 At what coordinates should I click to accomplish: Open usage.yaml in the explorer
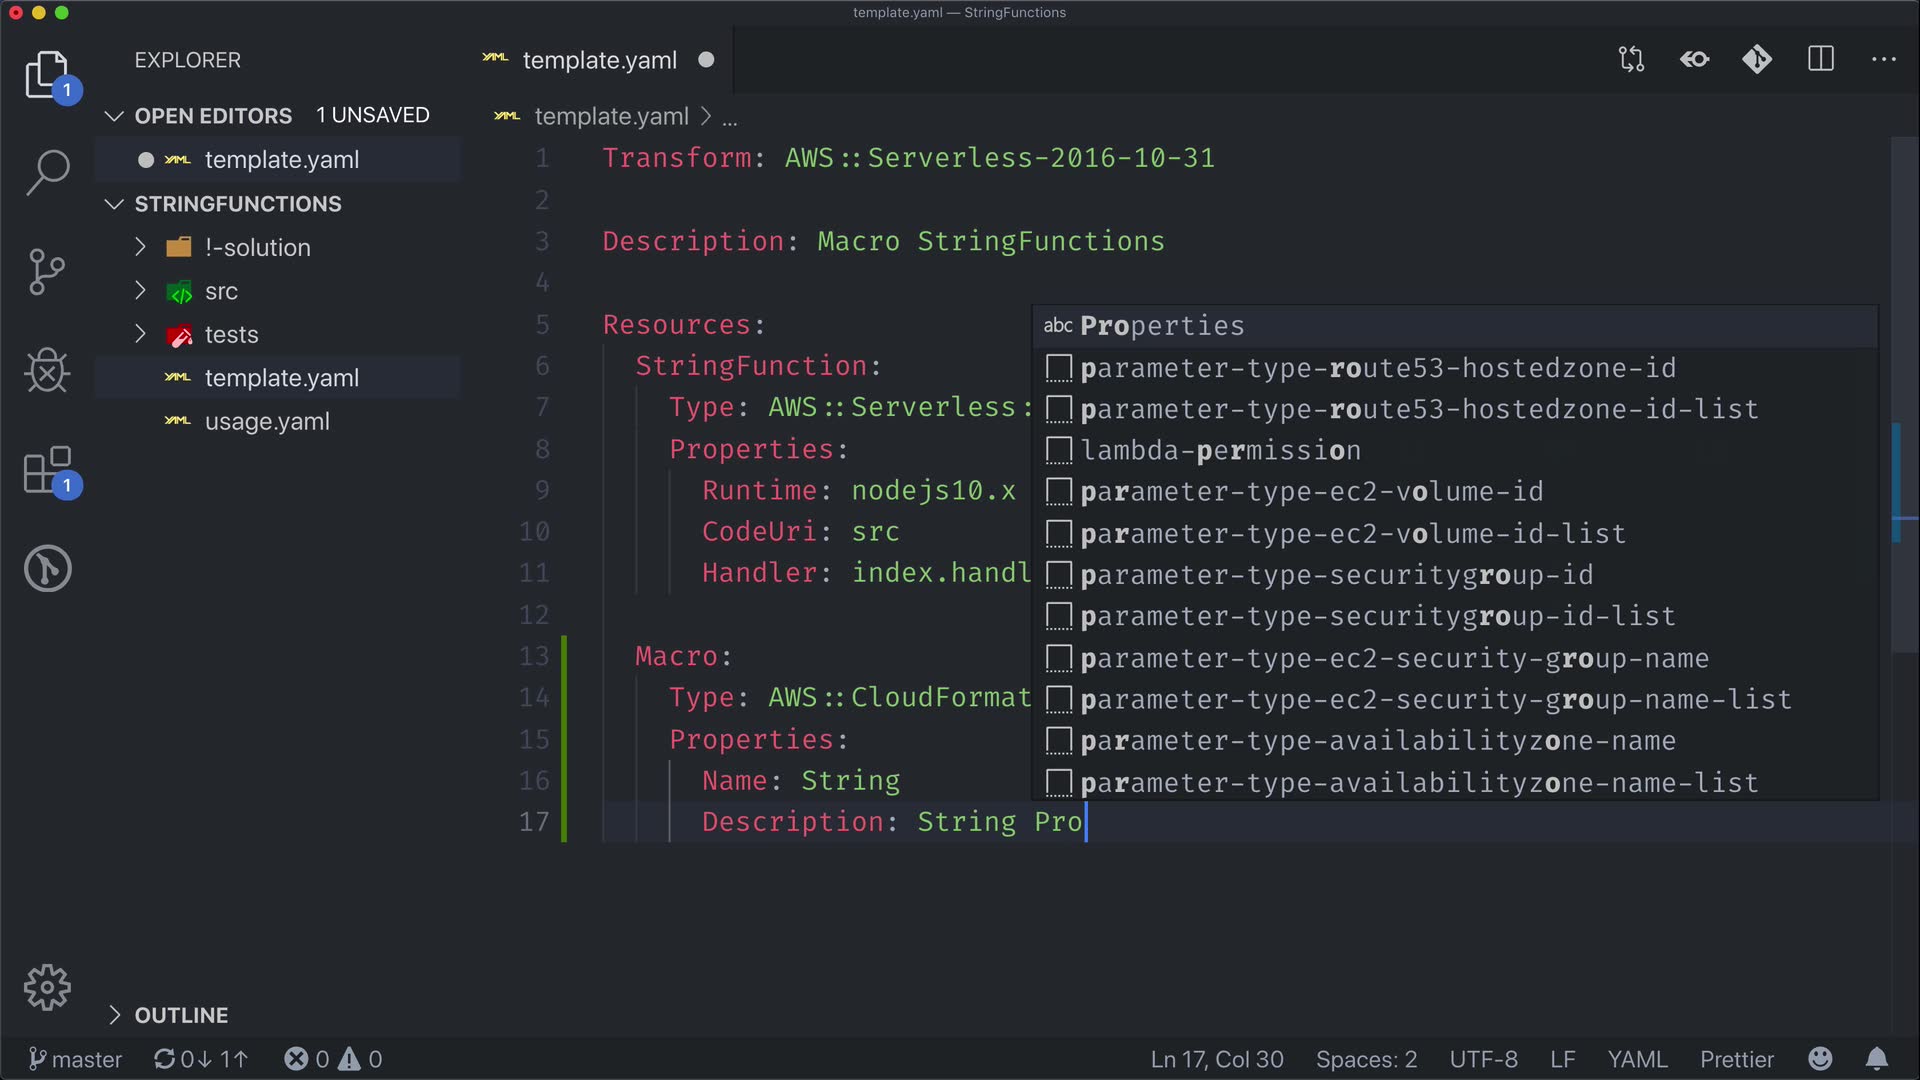(267, 422)
